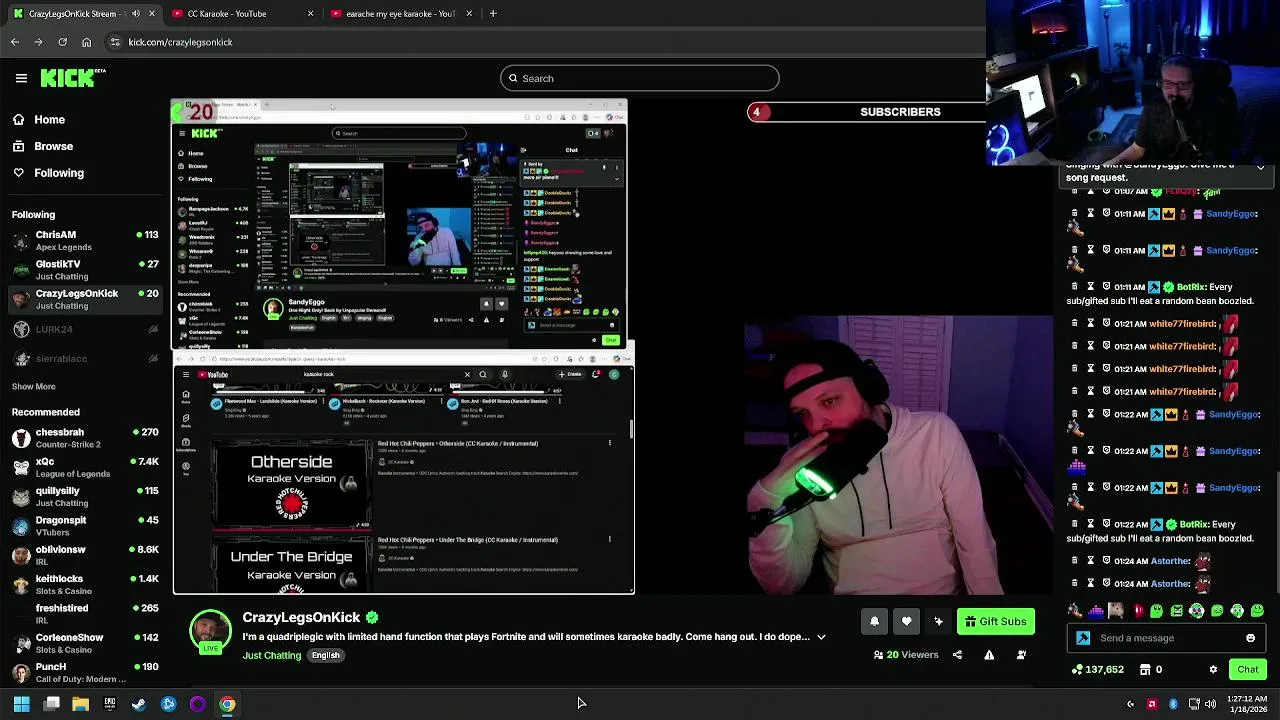Focus the Kick Search field
Image resolution: width=1280 pixels, height=720 pixels.
[640, 78]
